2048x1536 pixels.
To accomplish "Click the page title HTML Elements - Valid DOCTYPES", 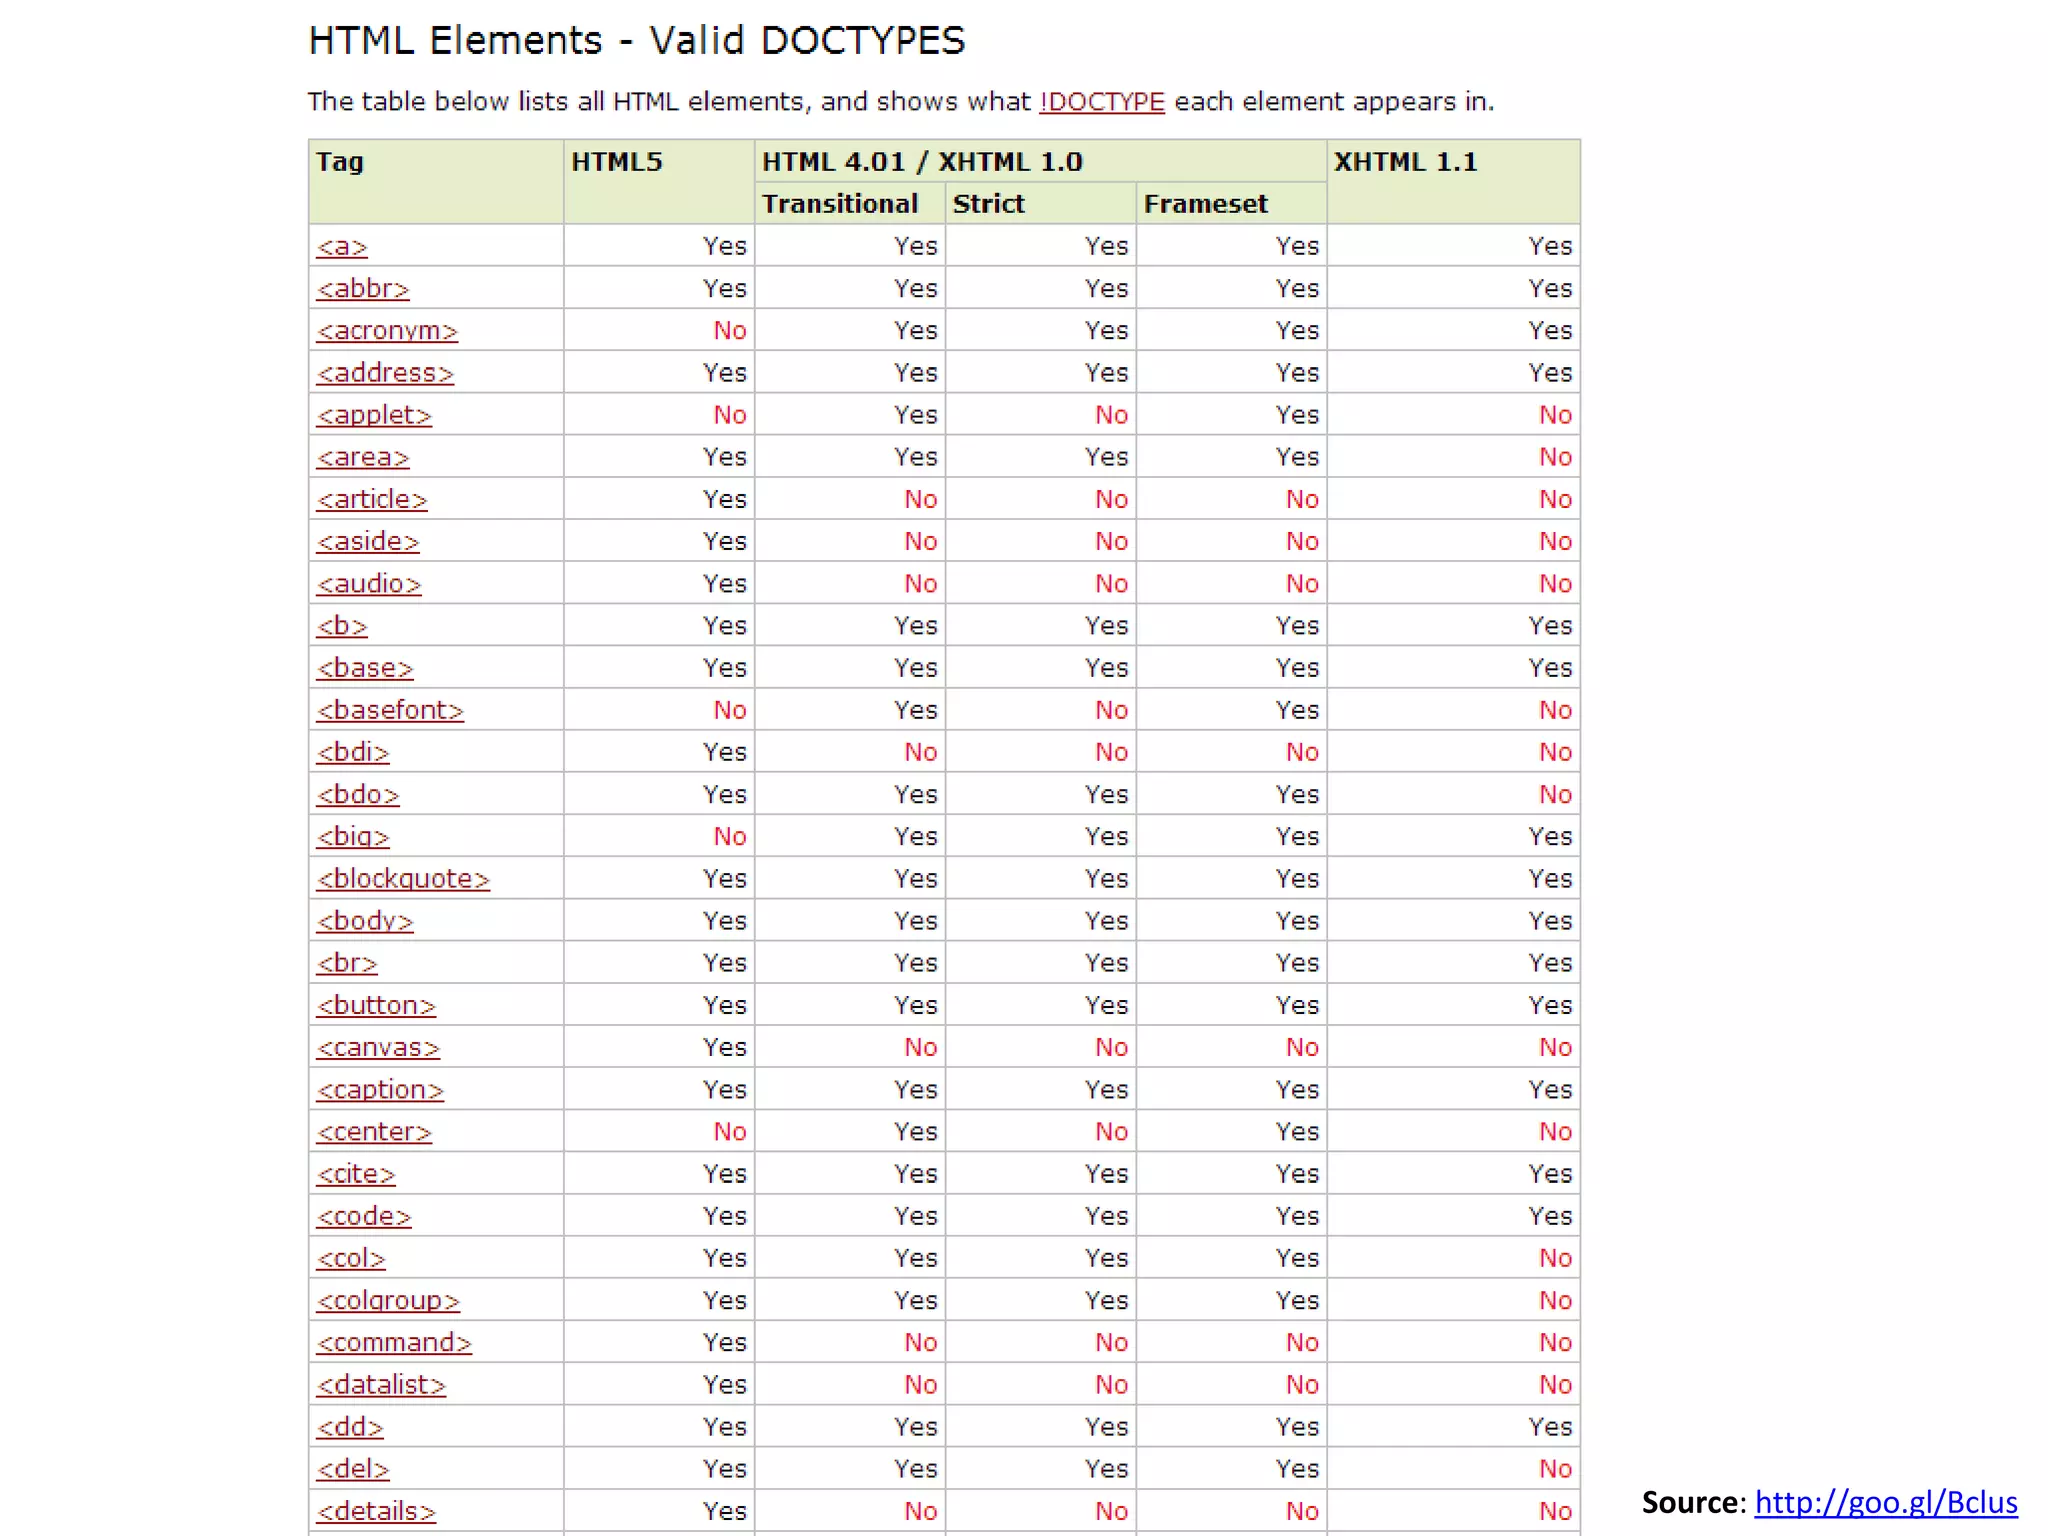I will click(637, 41).
